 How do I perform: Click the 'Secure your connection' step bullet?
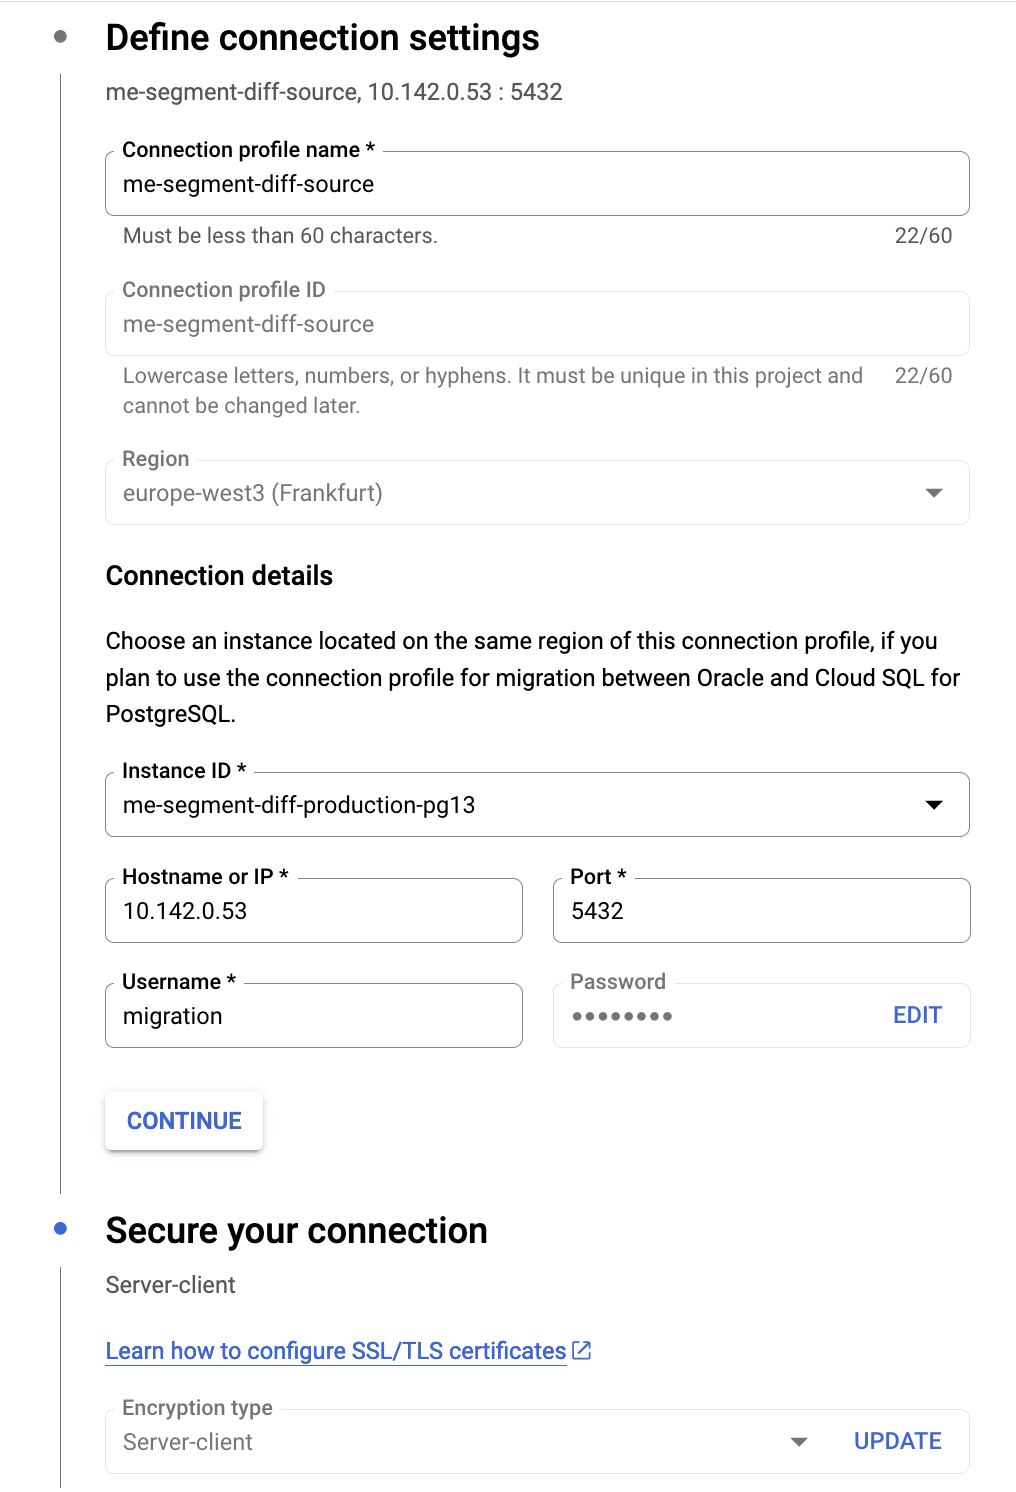[x=62, y=1229]
